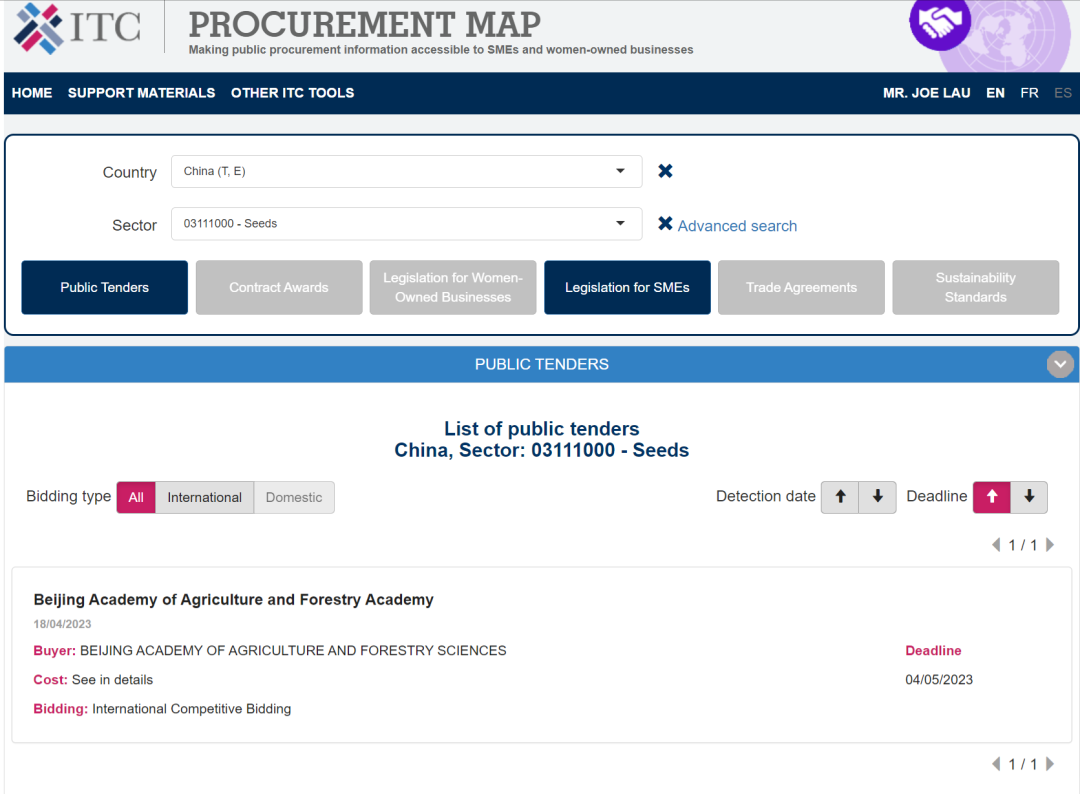
Task: Click the ITC logo
Action: [77, 27]
